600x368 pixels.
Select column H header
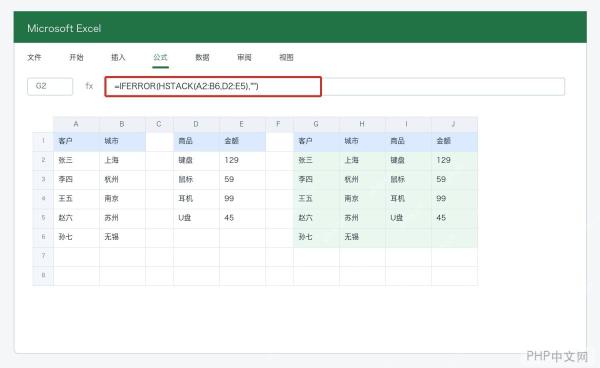(x=362, y=124)
